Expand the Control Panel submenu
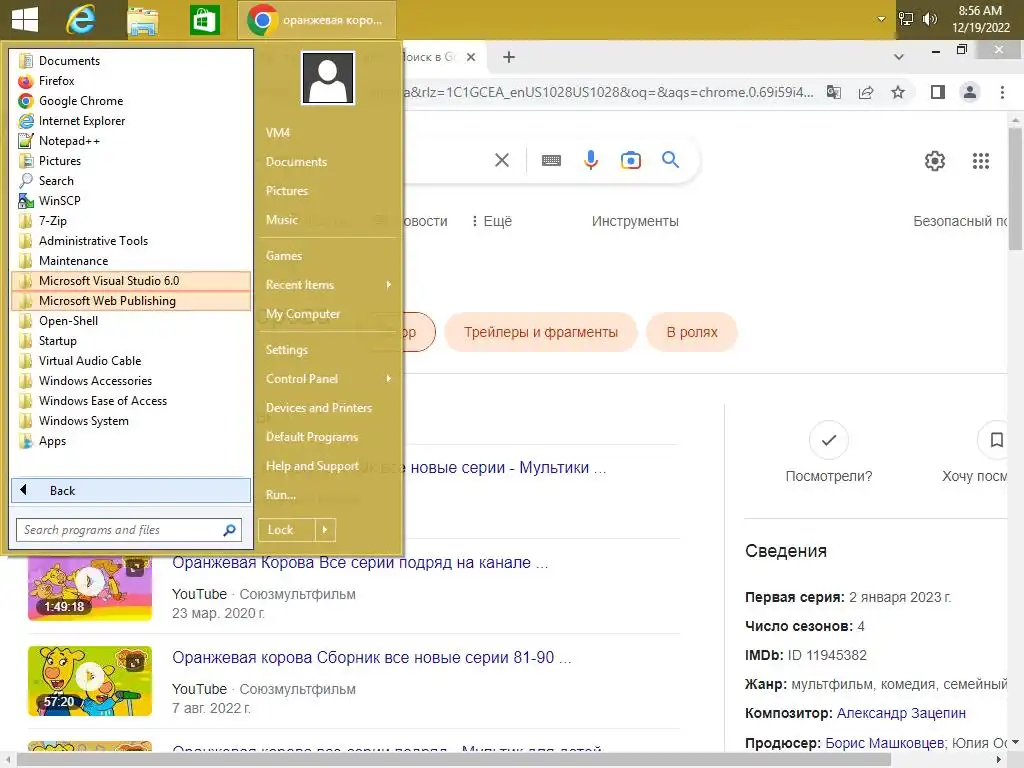Viewport: 1024px width, 768px height. pos(328,379)
